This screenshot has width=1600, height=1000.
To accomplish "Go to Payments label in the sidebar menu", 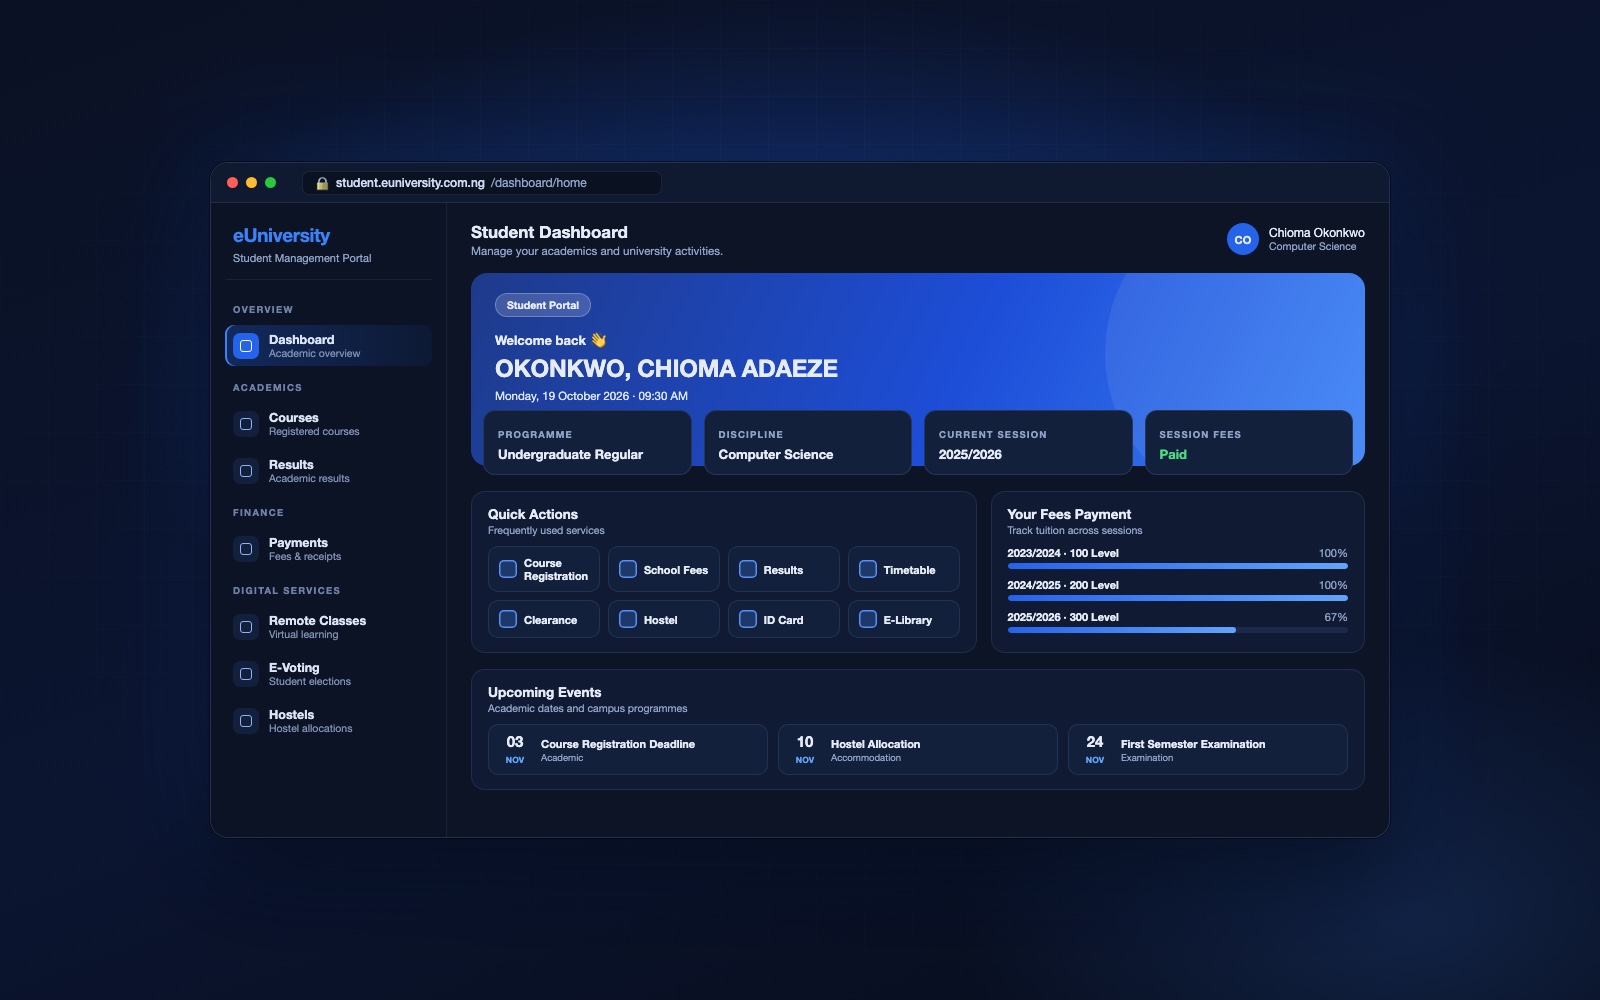I will (298, 543).
